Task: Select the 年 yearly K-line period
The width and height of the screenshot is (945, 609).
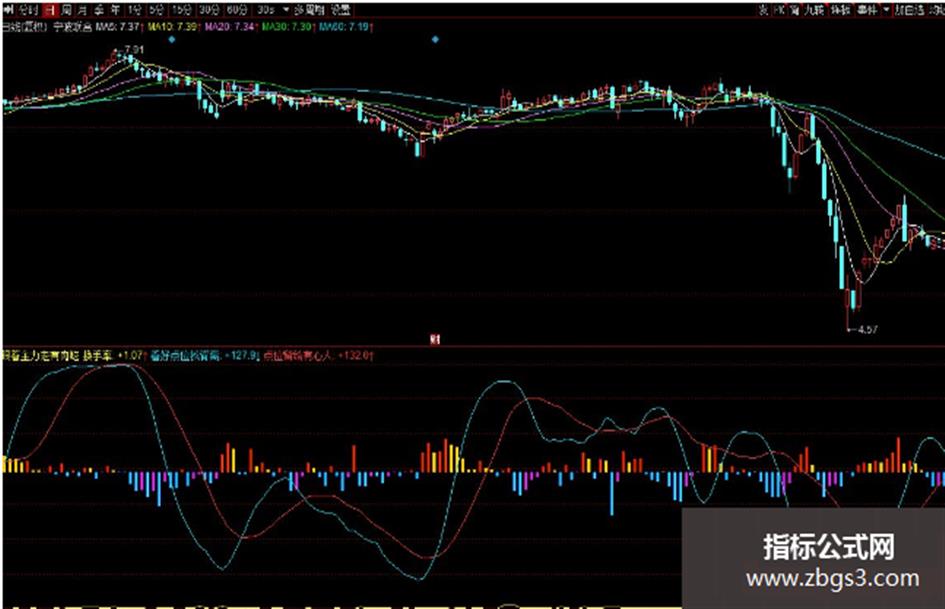Action: (x=115, y=10)
